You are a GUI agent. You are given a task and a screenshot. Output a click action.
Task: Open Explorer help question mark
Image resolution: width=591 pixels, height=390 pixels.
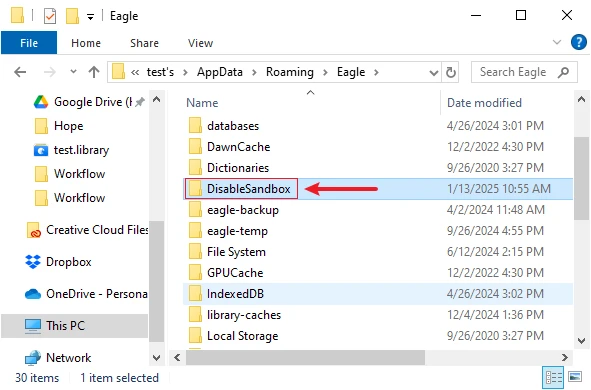pyautogui.click(x=579, y=42)
